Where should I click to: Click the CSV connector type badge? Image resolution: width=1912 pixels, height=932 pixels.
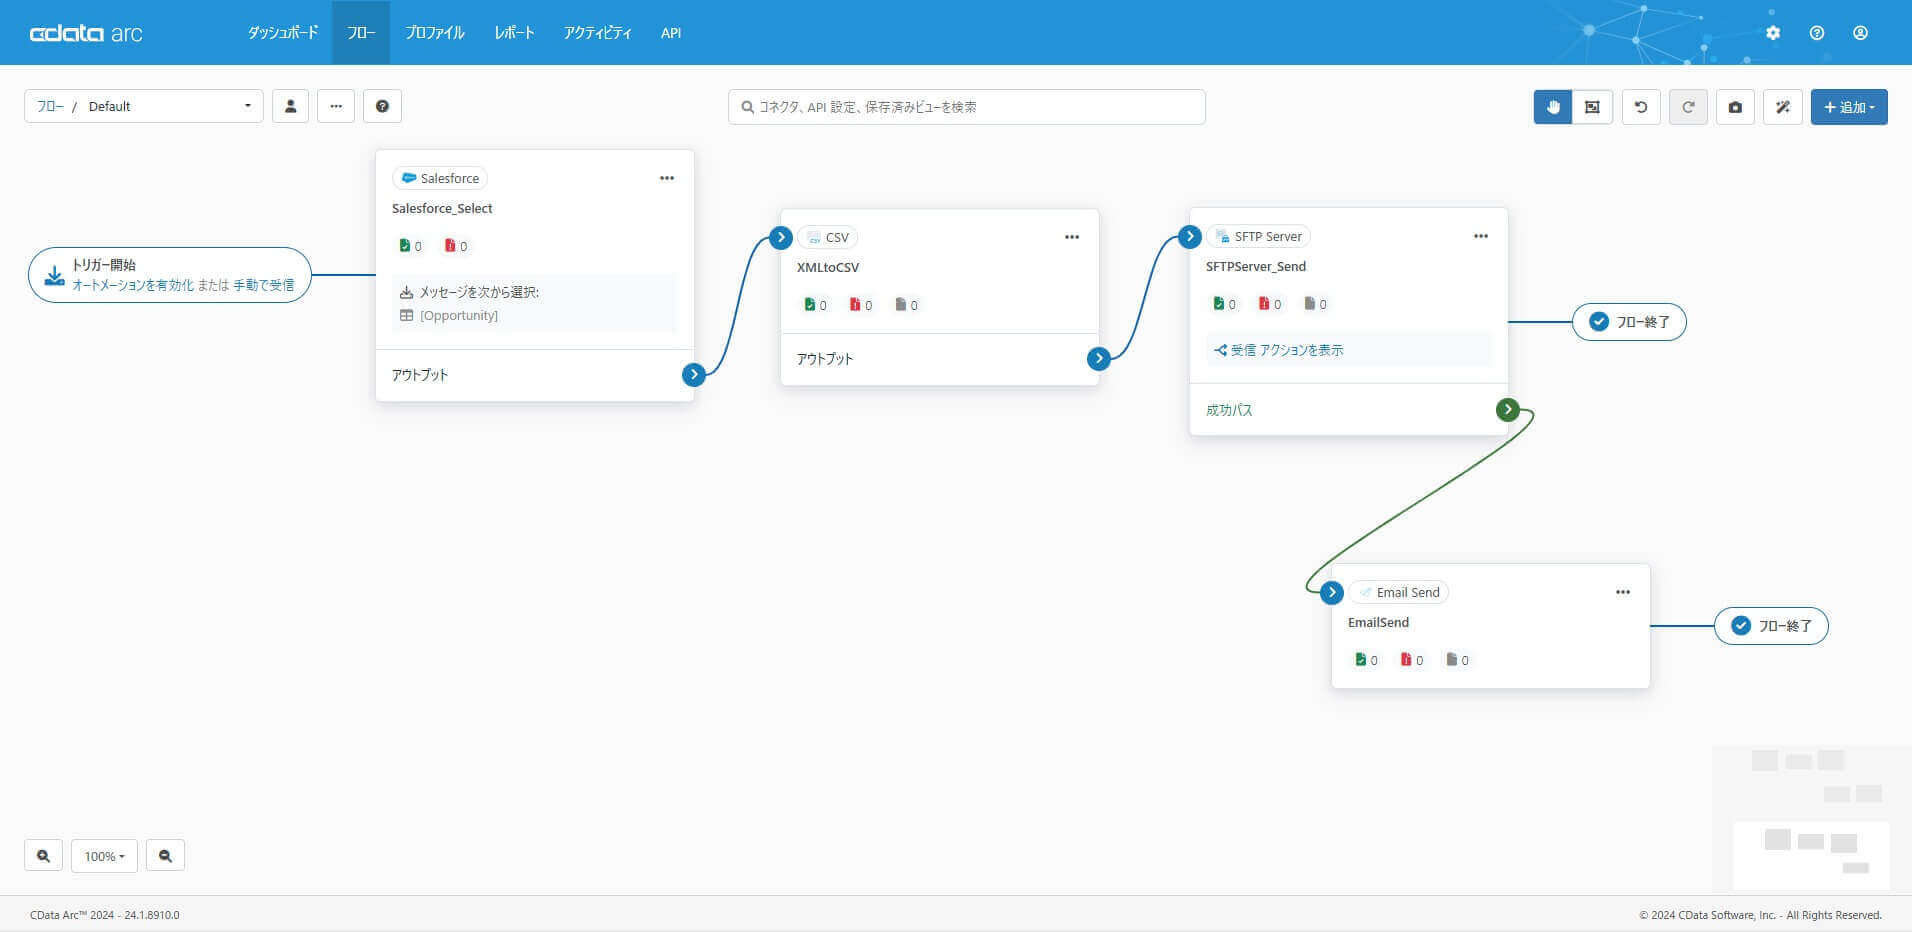pyautogui.click(x=827, y=237)
